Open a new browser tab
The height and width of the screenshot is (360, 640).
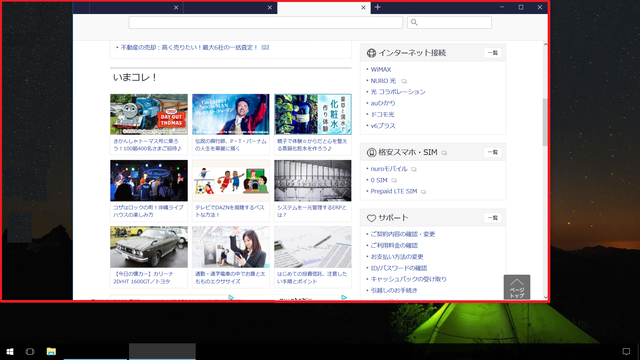pos(378,7)
